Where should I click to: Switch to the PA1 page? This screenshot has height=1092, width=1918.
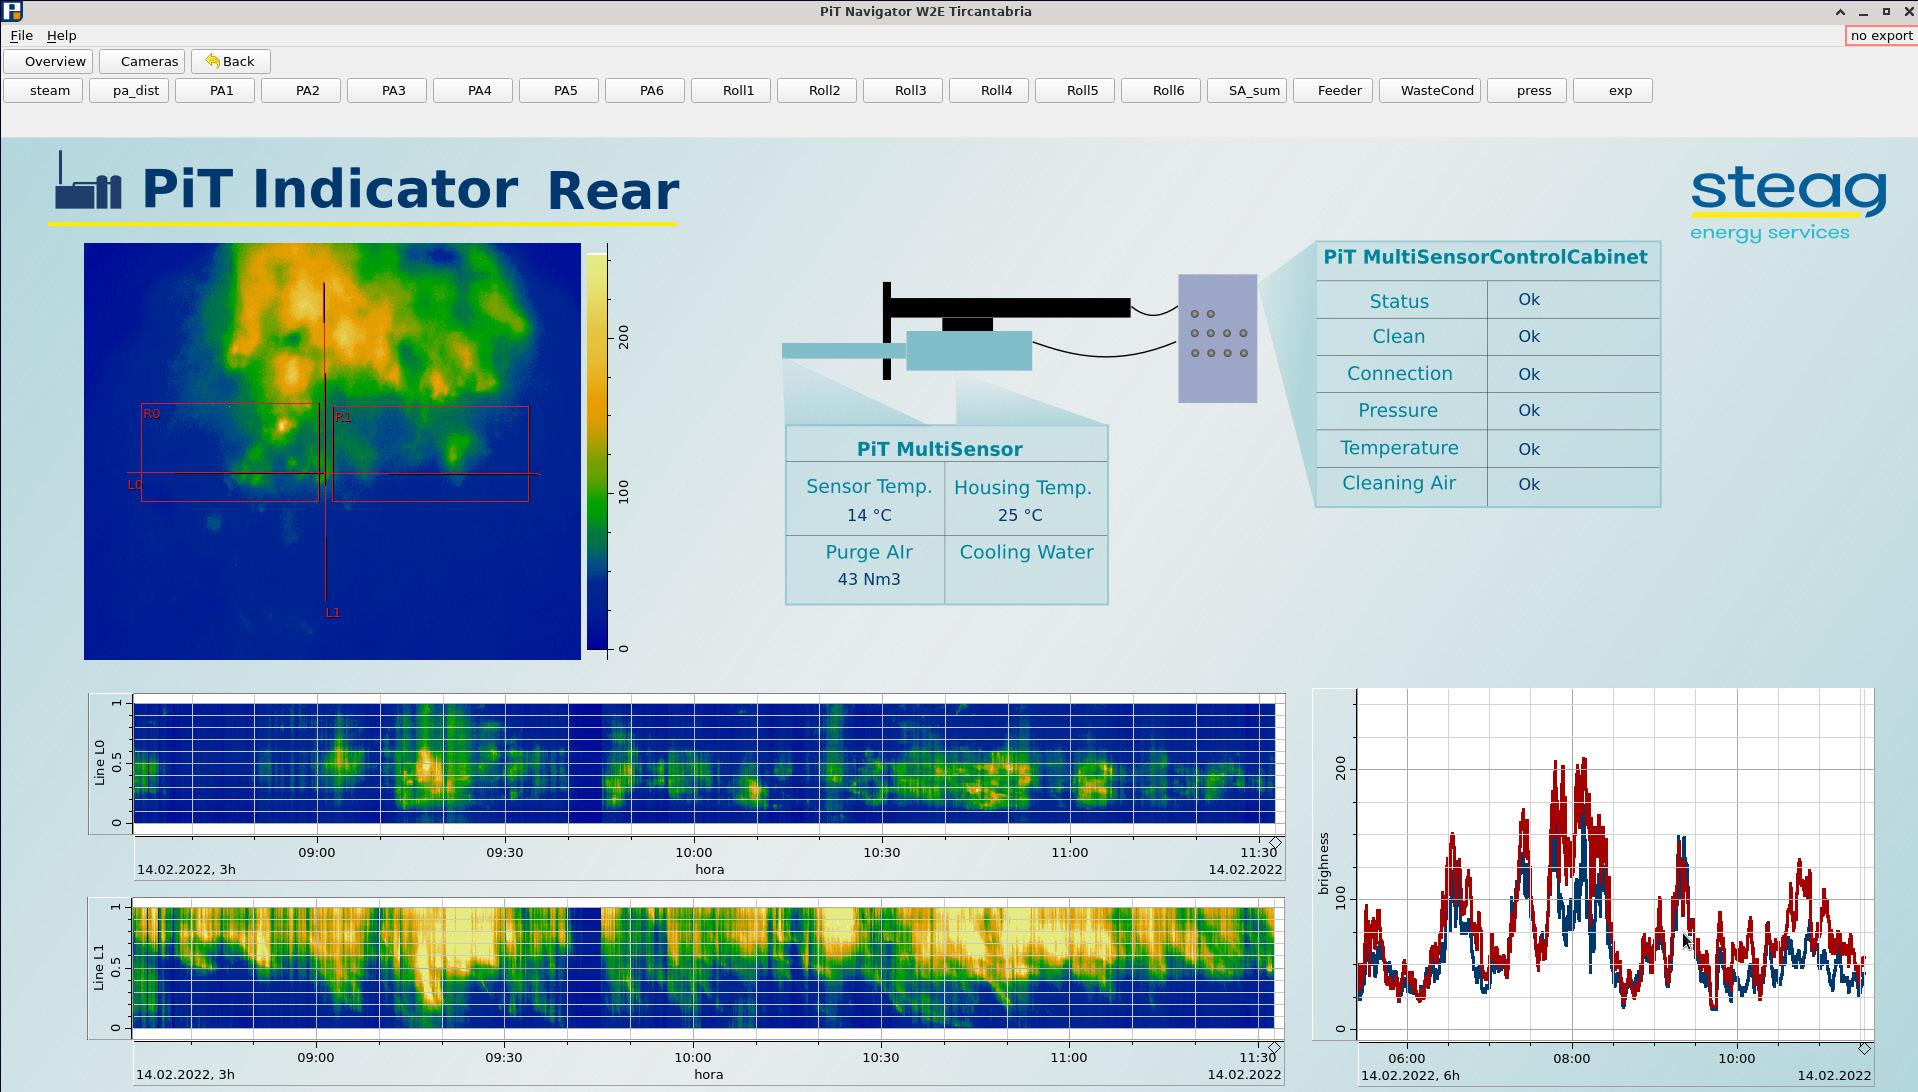[x=215, y=91]
